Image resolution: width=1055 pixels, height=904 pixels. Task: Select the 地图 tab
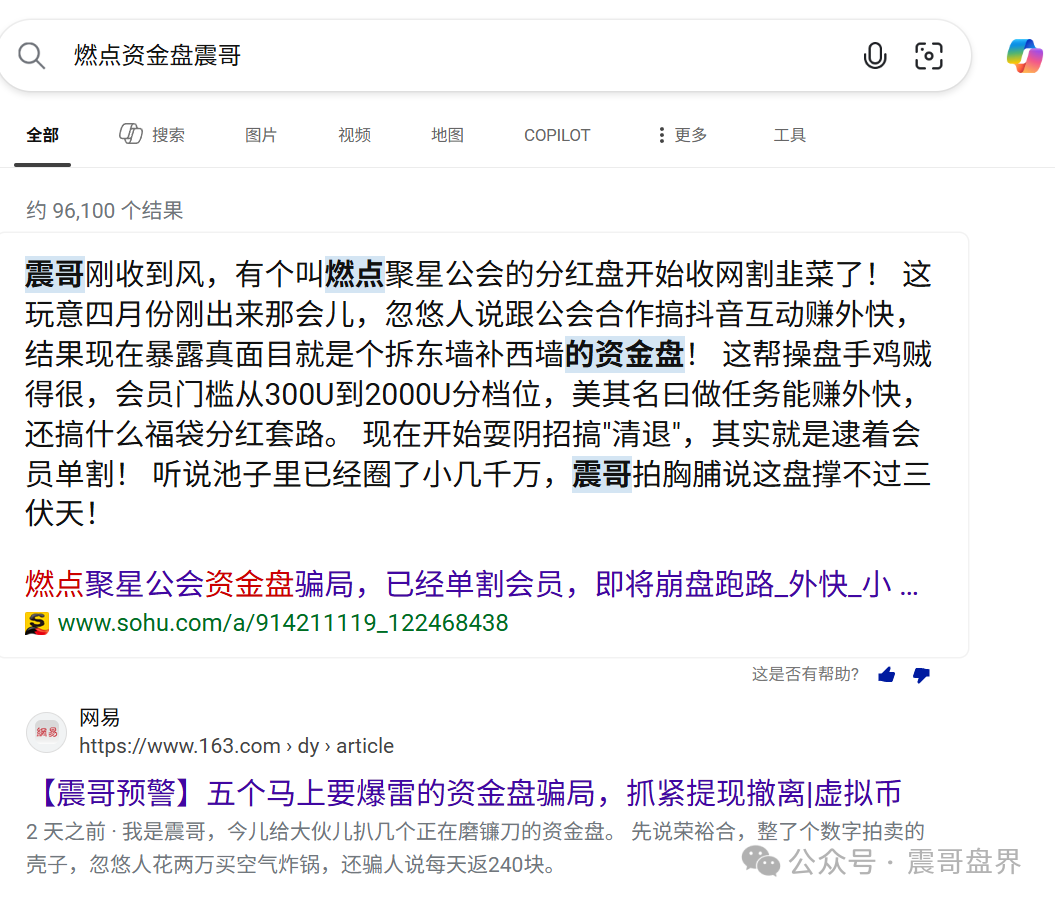coord(447,135)
